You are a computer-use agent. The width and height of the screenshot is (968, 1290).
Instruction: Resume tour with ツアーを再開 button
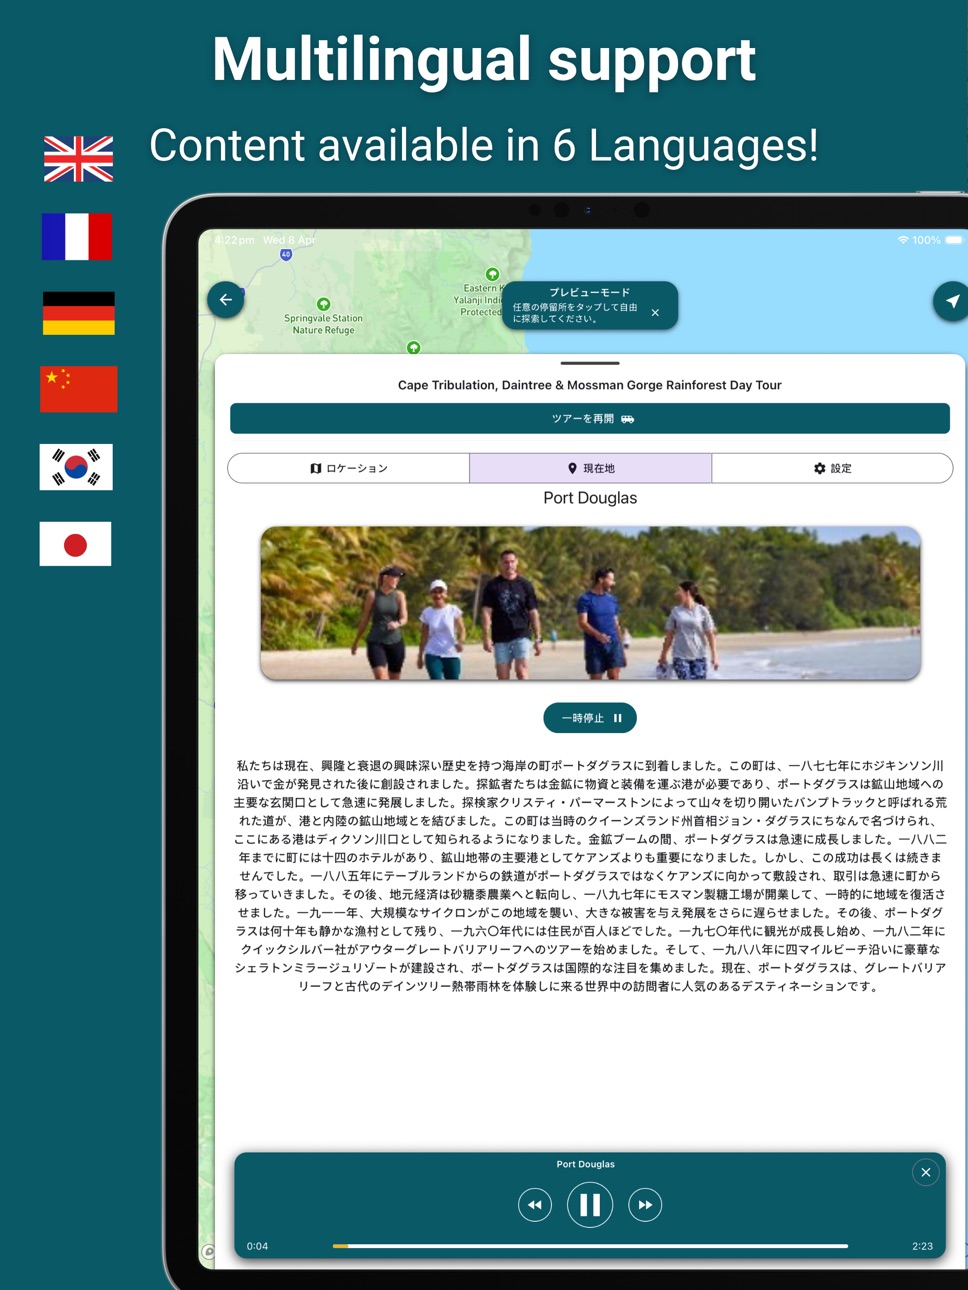(x=590, y=419)
